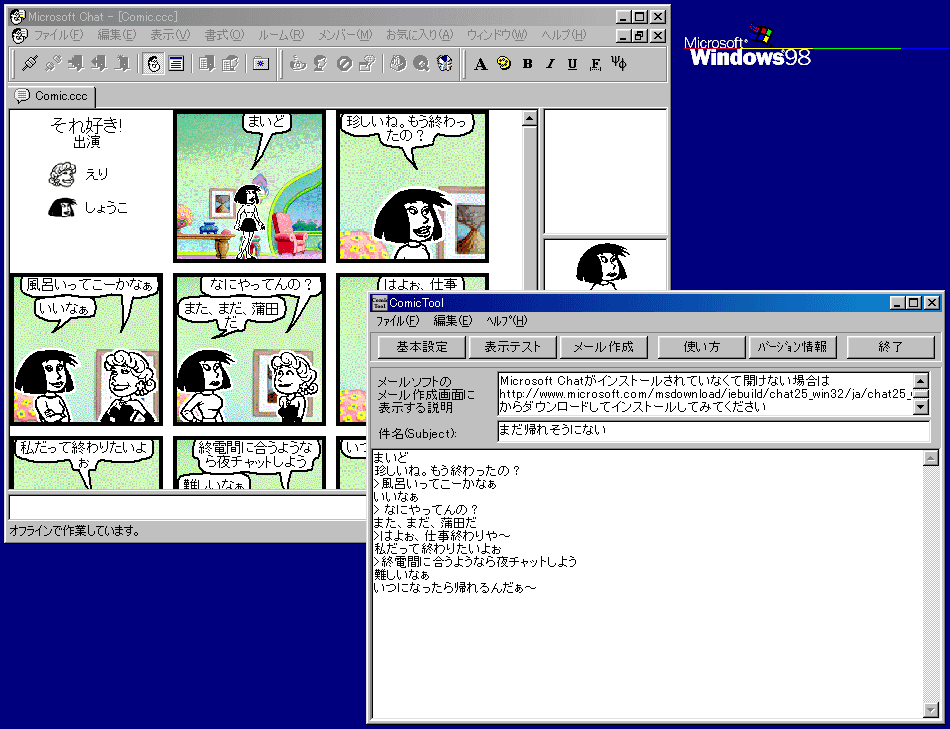Open 編集 menu in ComicTool
Screen dimensions: 950x729
click(453, 321)
